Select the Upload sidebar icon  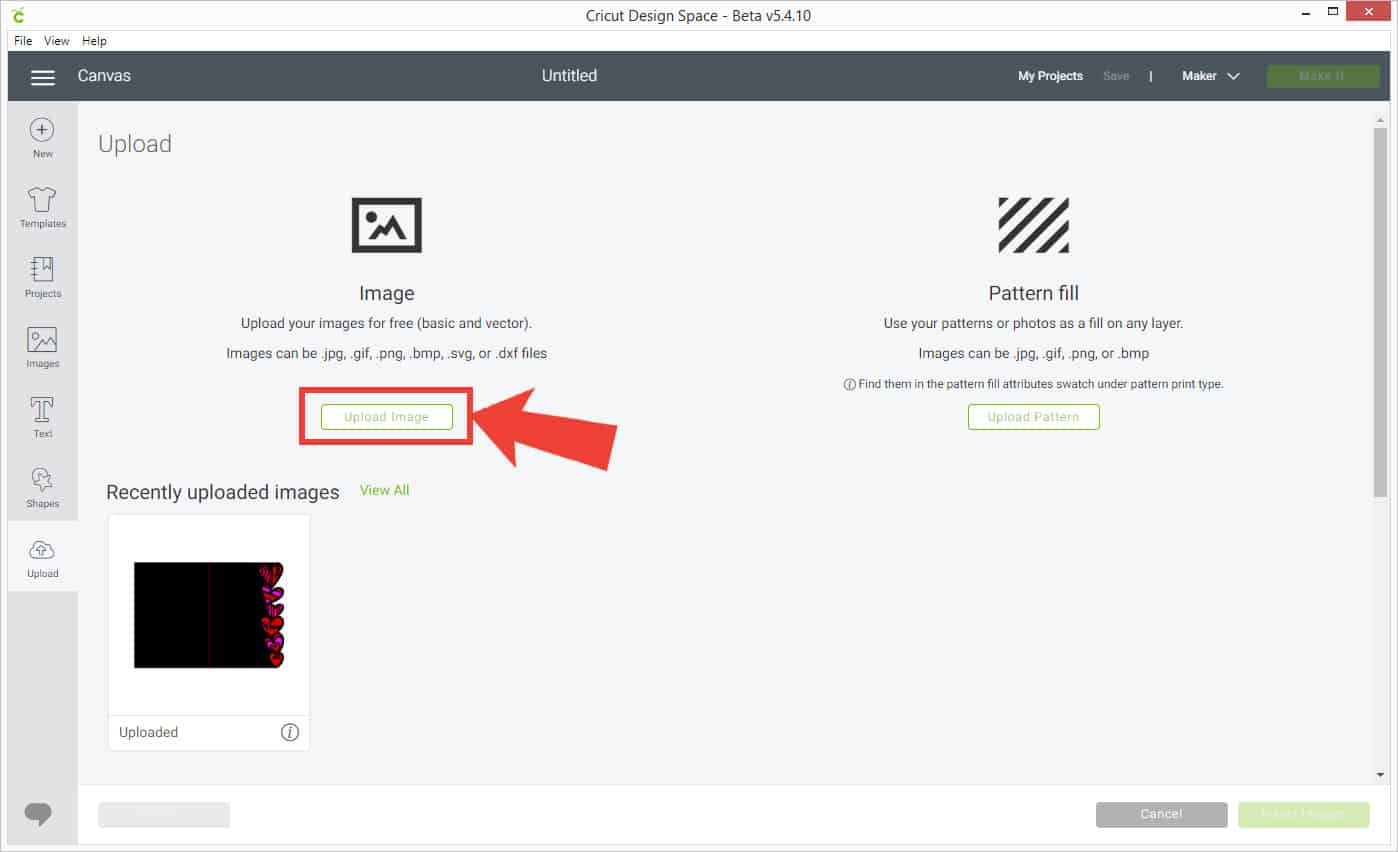tap(42, 558)
